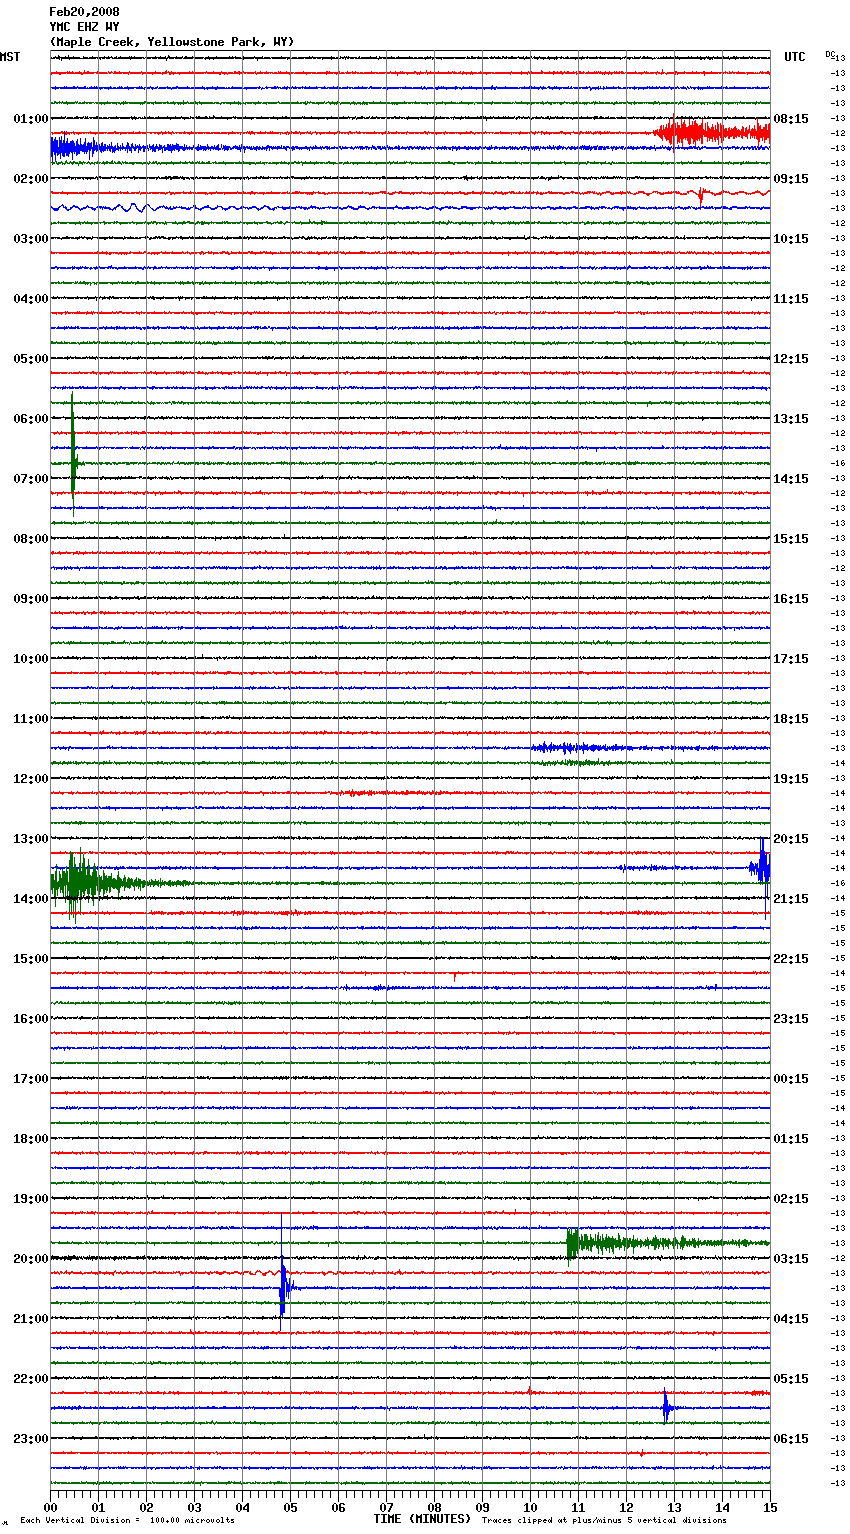850x1534 pixels.
Task: Click the YMC EHZ WY station code
Action: point(84,27)
